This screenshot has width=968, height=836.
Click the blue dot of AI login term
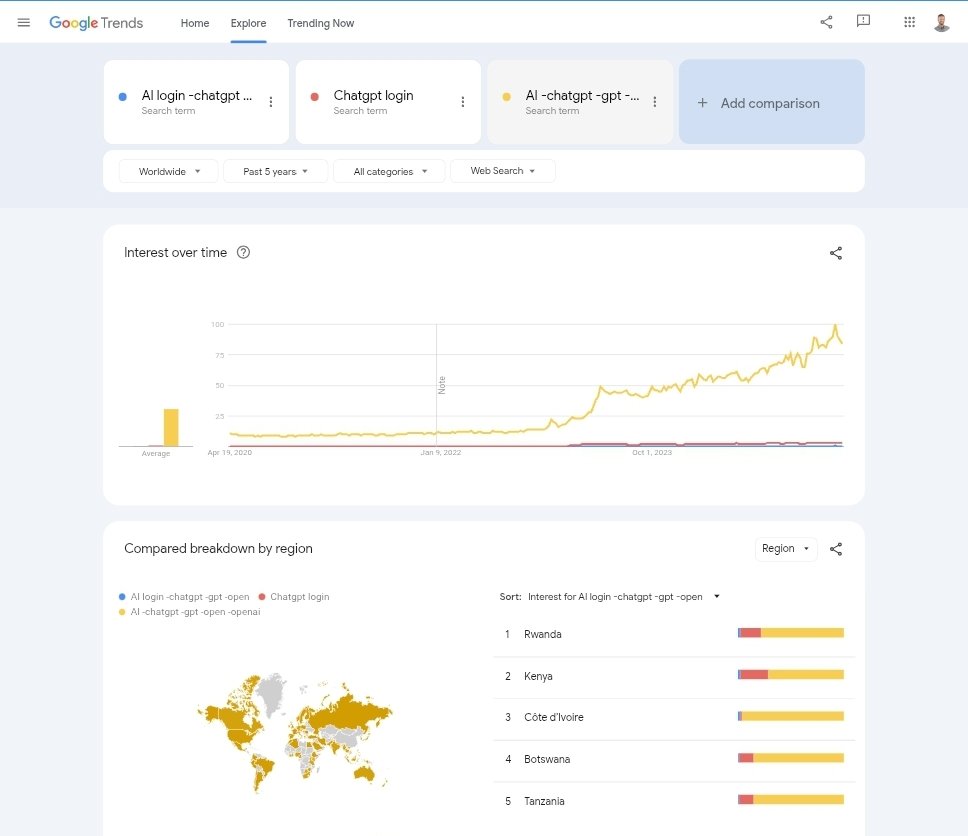[122, 96]
